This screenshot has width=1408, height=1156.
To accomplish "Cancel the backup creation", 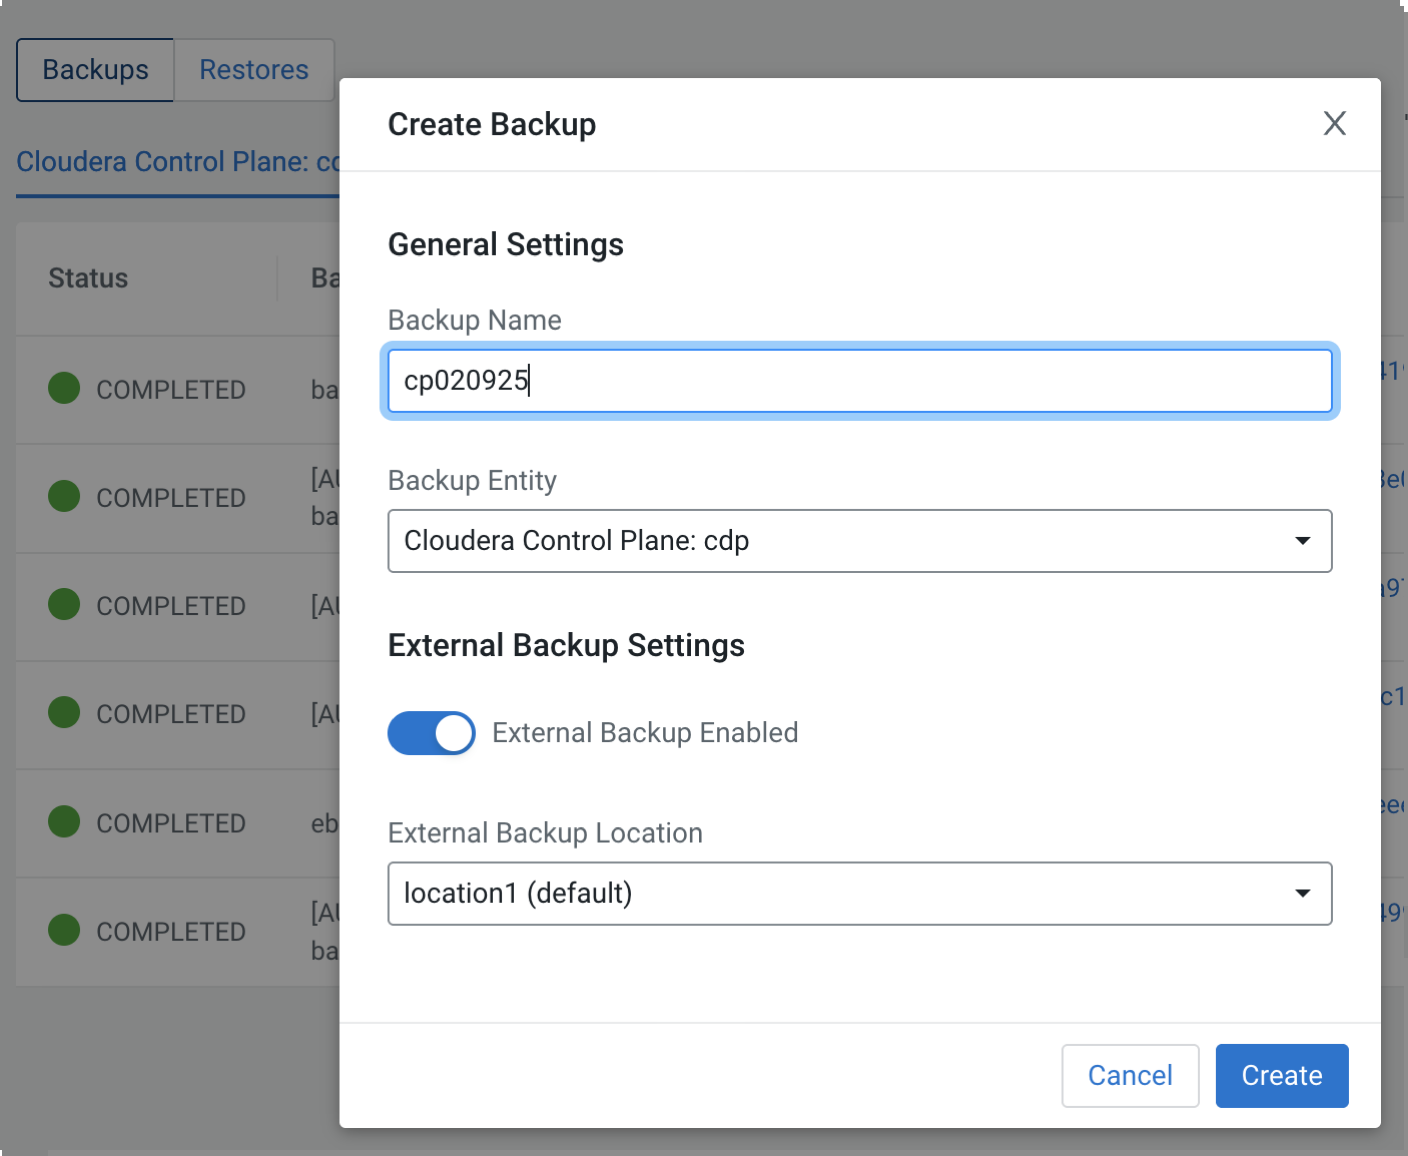I will [1130, 1075].
